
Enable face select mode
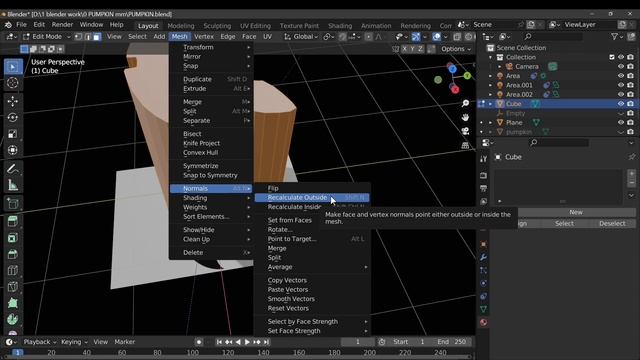coord(97,37)
